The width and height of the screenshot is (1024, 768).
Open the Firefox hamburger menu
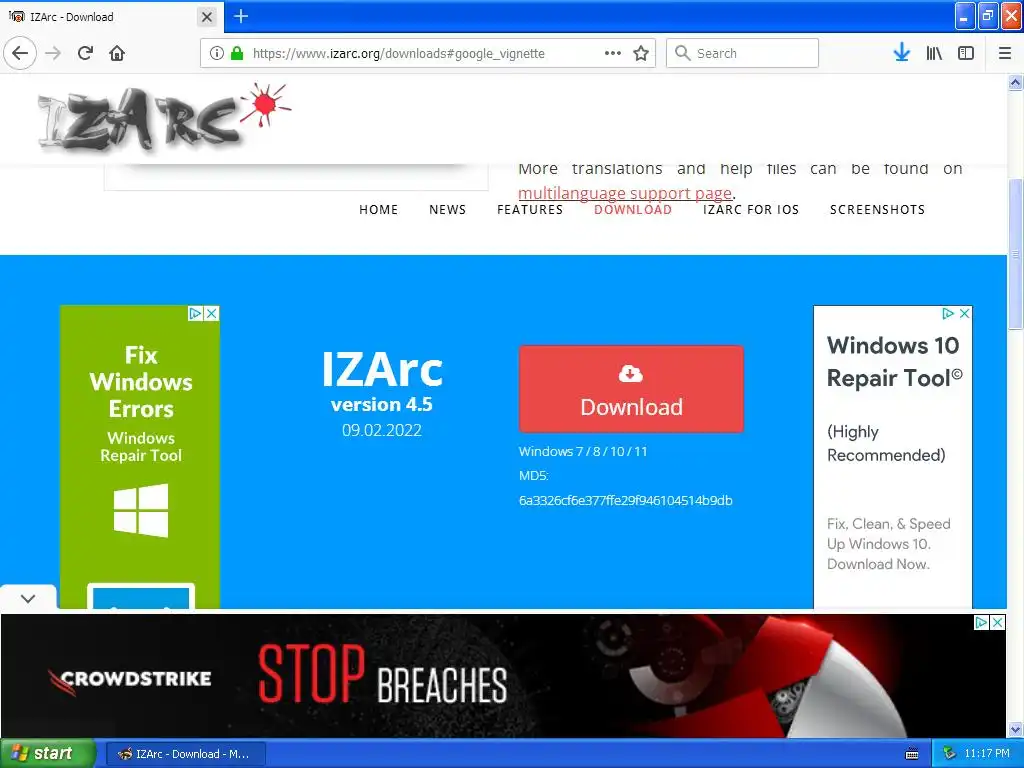click(x=1005, y=53)
